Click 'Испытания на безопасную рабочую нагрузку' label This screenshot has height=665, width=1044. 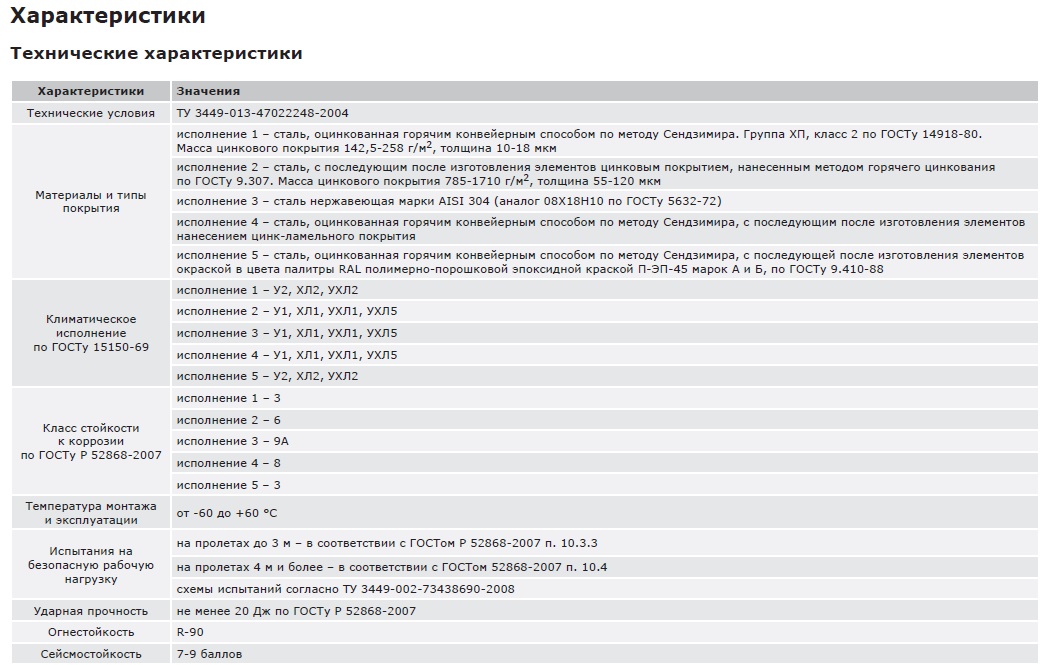91,565
